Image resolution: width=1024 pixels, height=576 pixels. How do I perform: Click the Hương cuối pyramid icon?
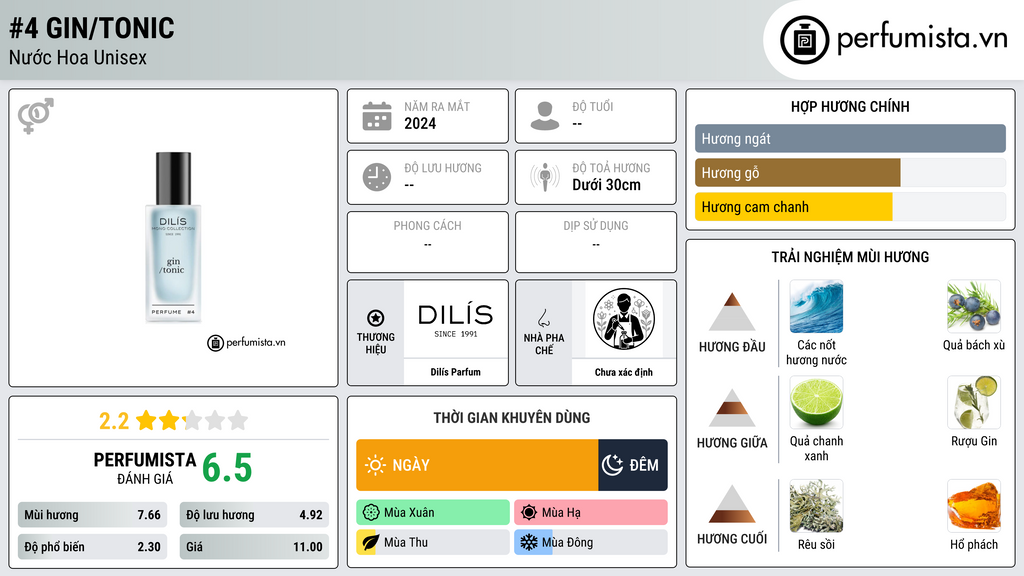tap(732, 504)
